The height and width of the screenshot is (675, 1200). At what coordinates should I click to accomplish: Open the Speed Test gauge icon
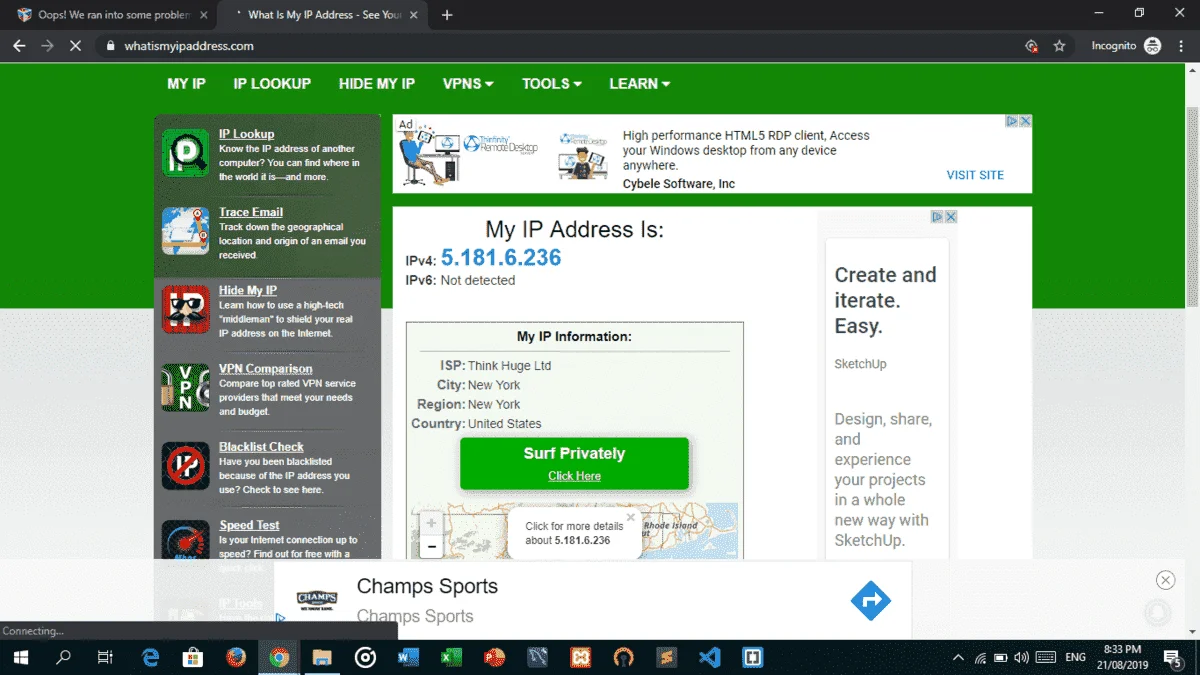(x=185, y=540)
